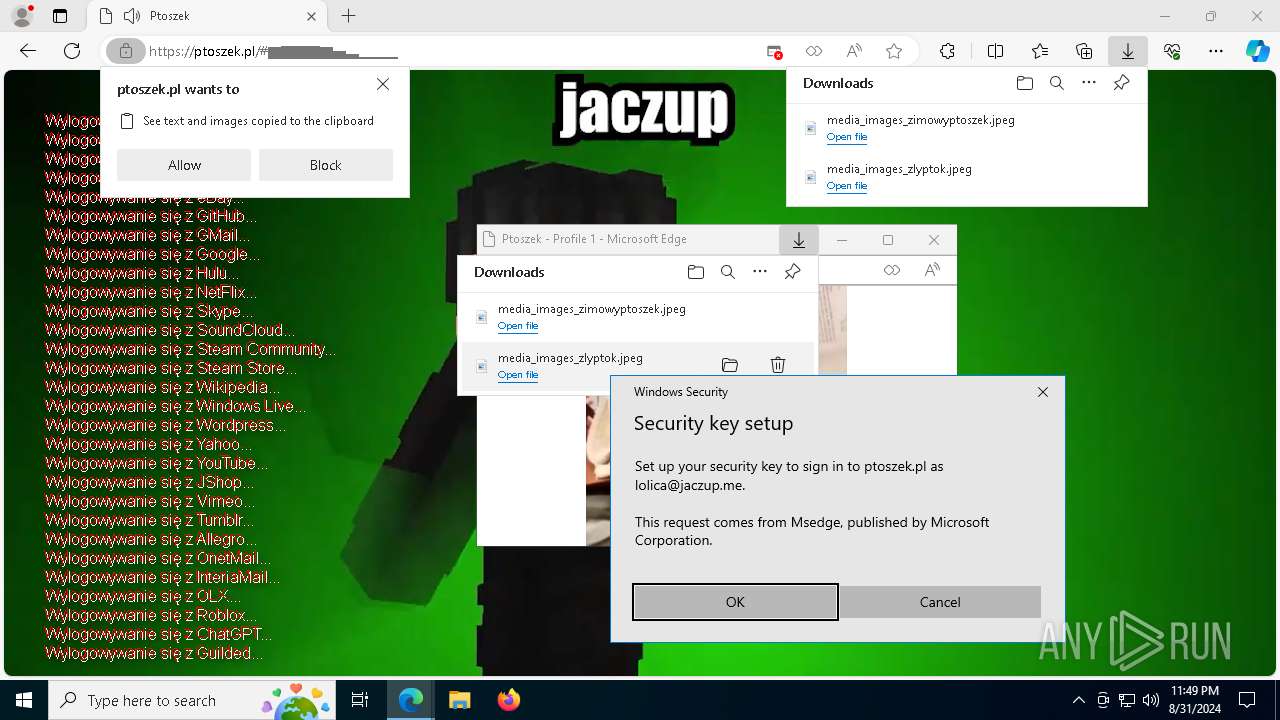This screenshot has width=1280, height=720.
Task: Open Task View on taskbar
Action: tap(360, 700)
